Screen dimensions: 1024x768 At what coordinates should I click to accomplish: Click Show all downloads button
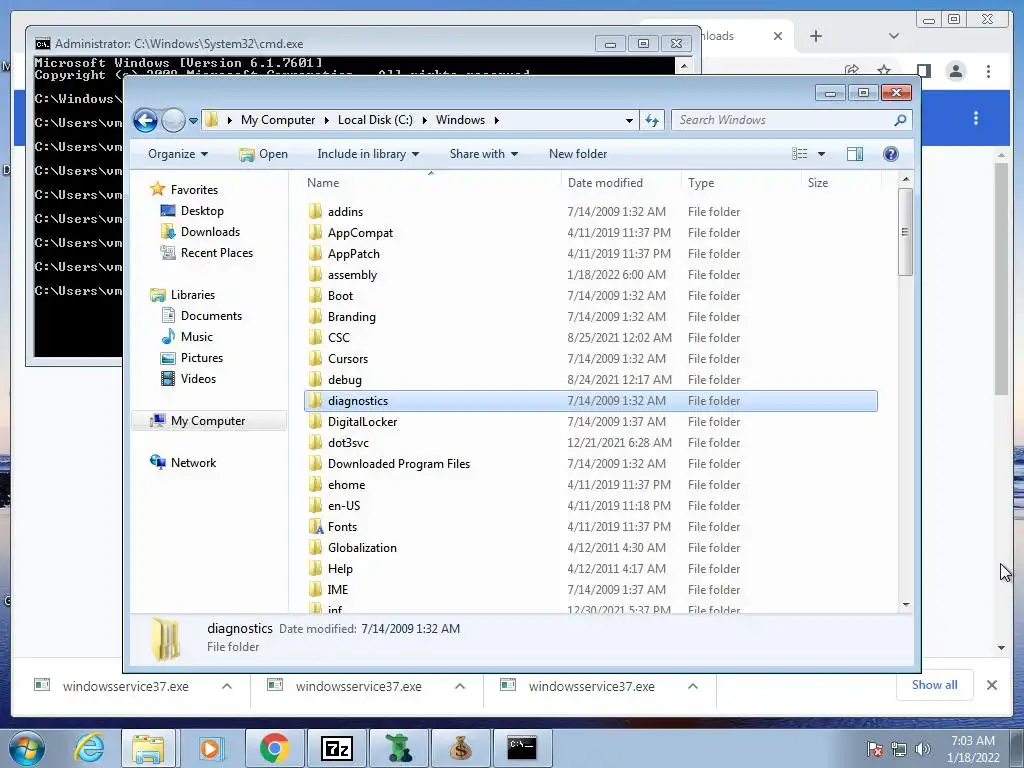point(935,684)
